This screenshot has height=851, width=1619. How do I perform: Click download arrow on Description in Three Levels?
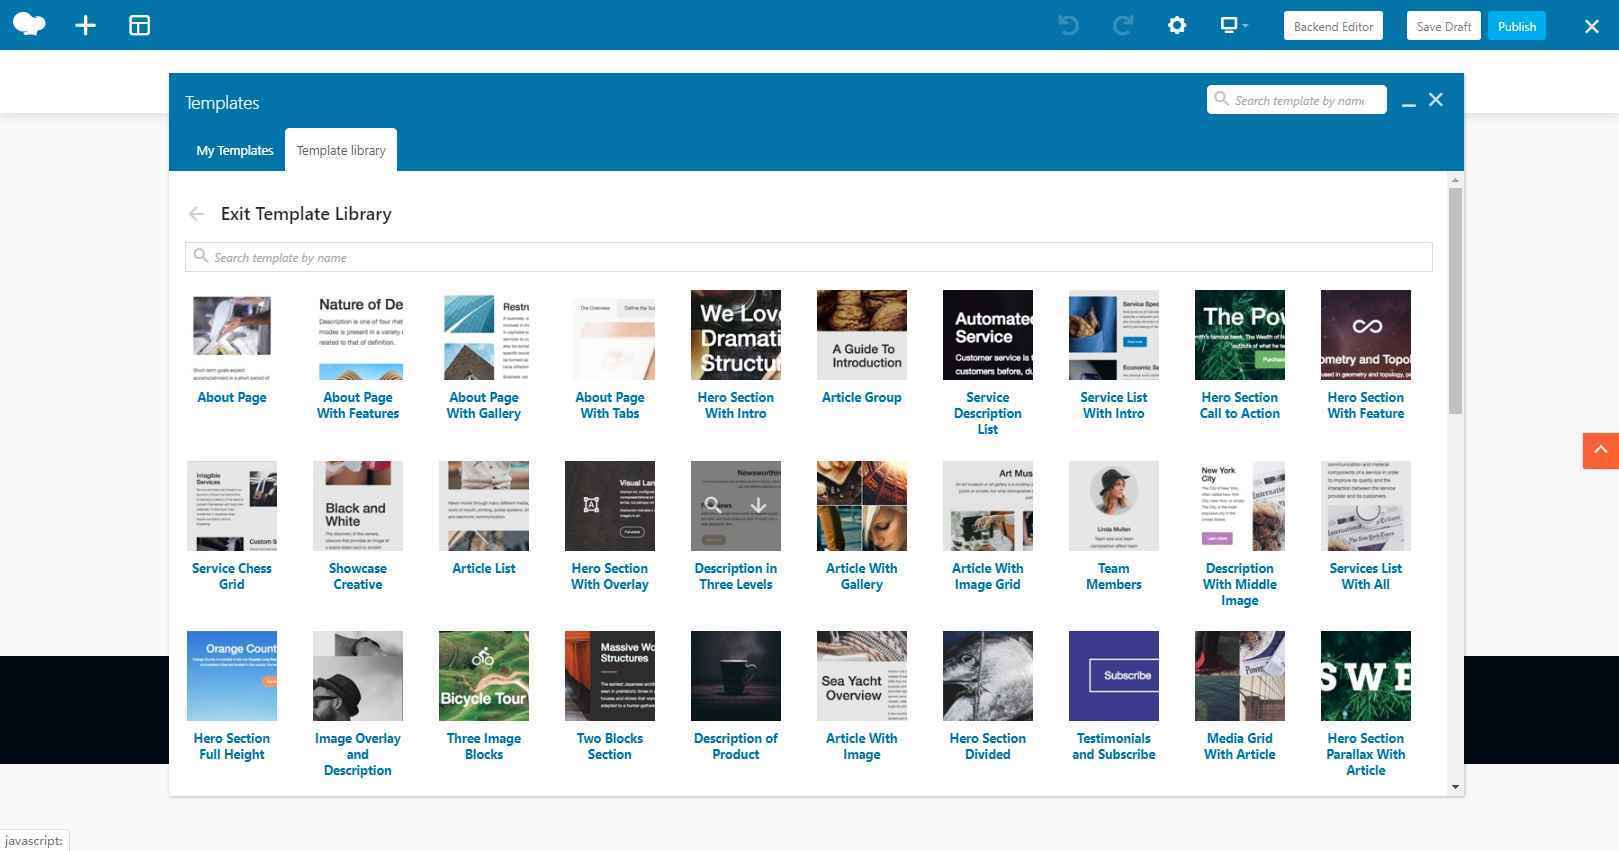coord(759,505)
